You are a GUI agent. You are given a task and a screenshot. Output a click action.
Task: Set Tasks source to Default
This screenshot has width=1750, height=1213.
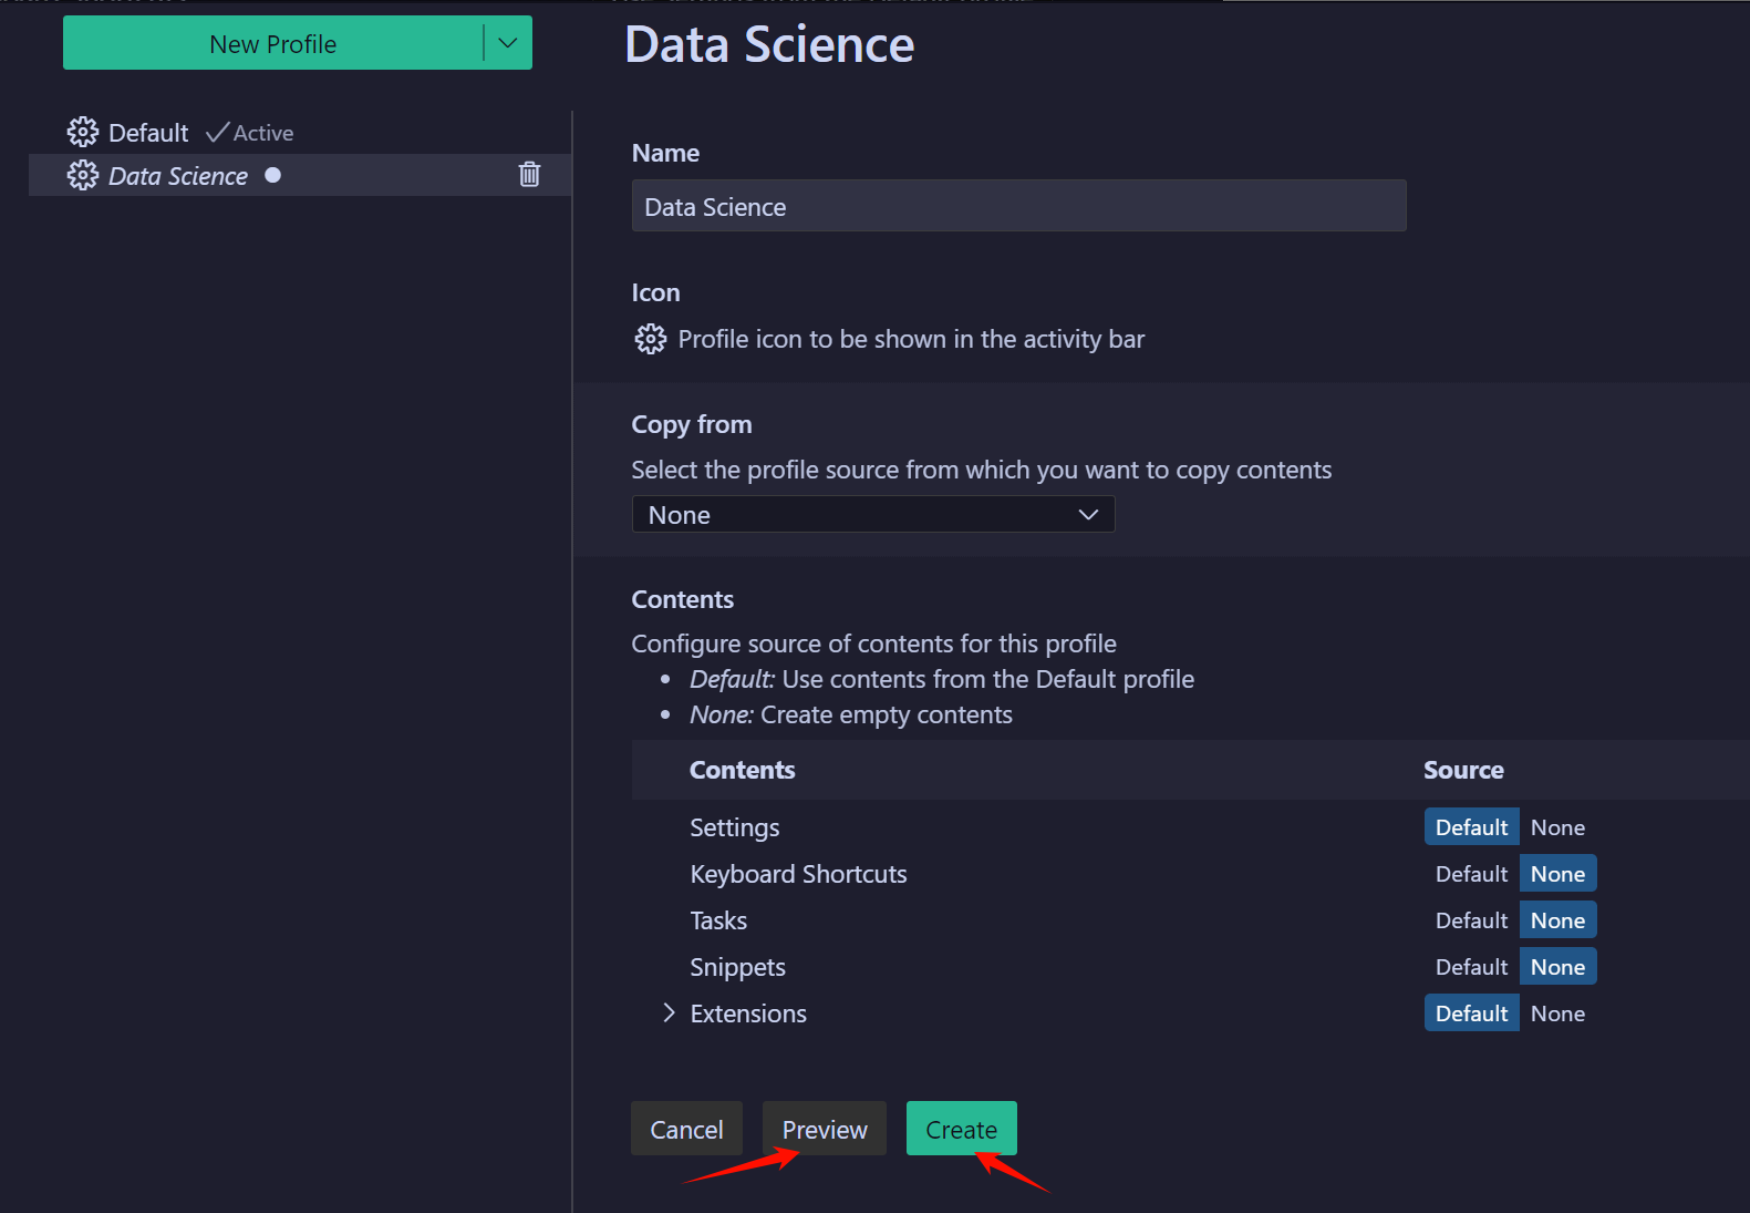click(1470, 920)
